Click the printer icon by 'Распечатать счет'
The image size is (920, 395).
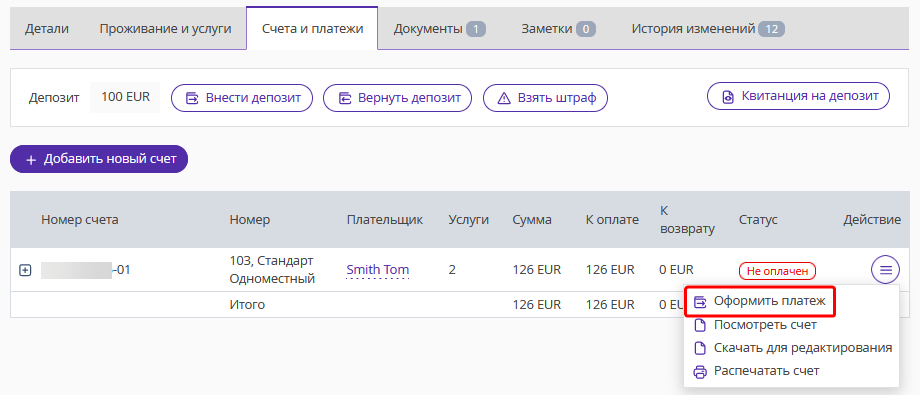(x=700, y=372)
